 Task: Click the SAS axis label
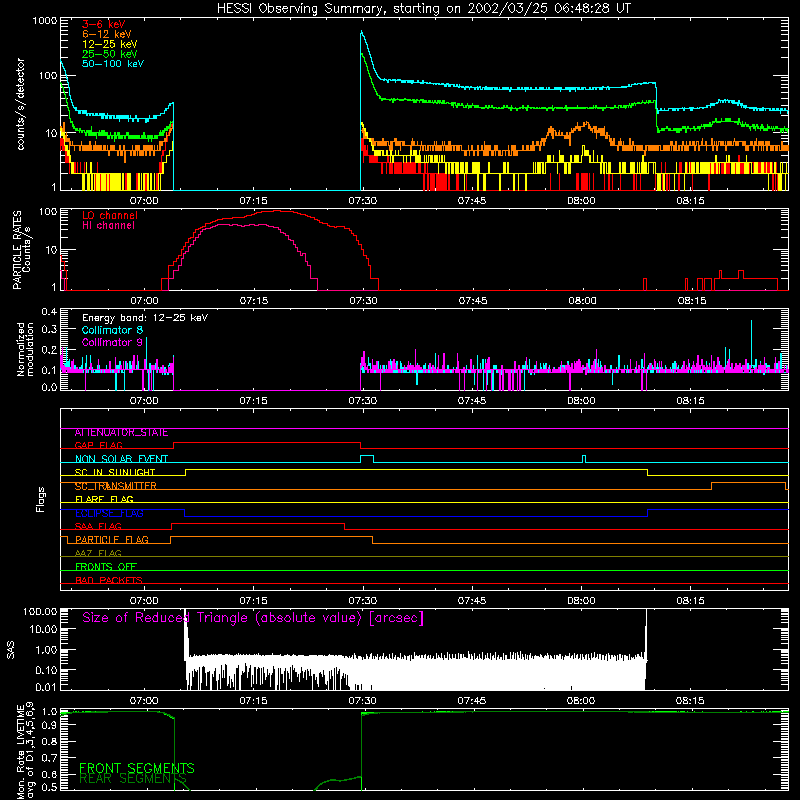tap(11, 650)
